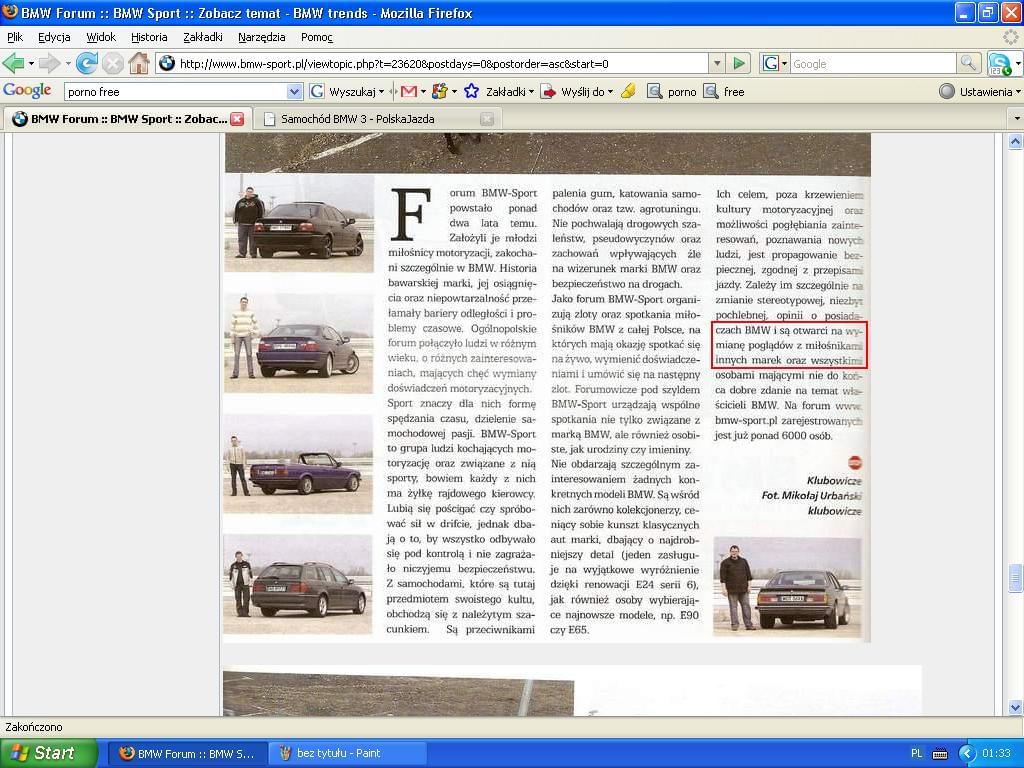Click the black BMW sedan photo

[299, 223]
